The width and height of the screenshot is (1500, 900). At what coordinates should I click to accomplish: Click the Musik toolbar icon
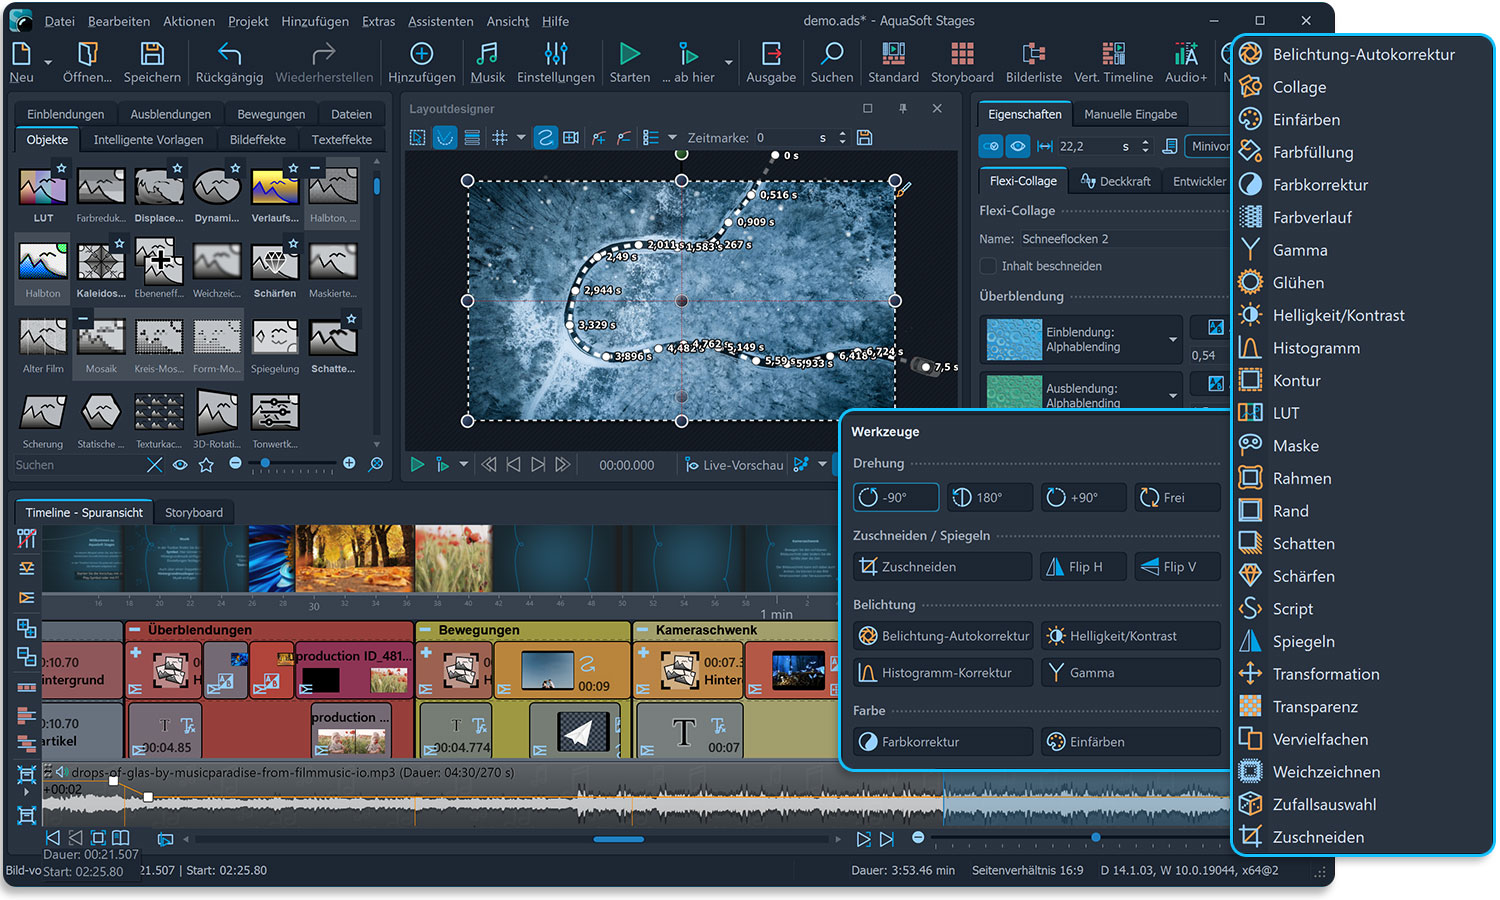(487, 62)
